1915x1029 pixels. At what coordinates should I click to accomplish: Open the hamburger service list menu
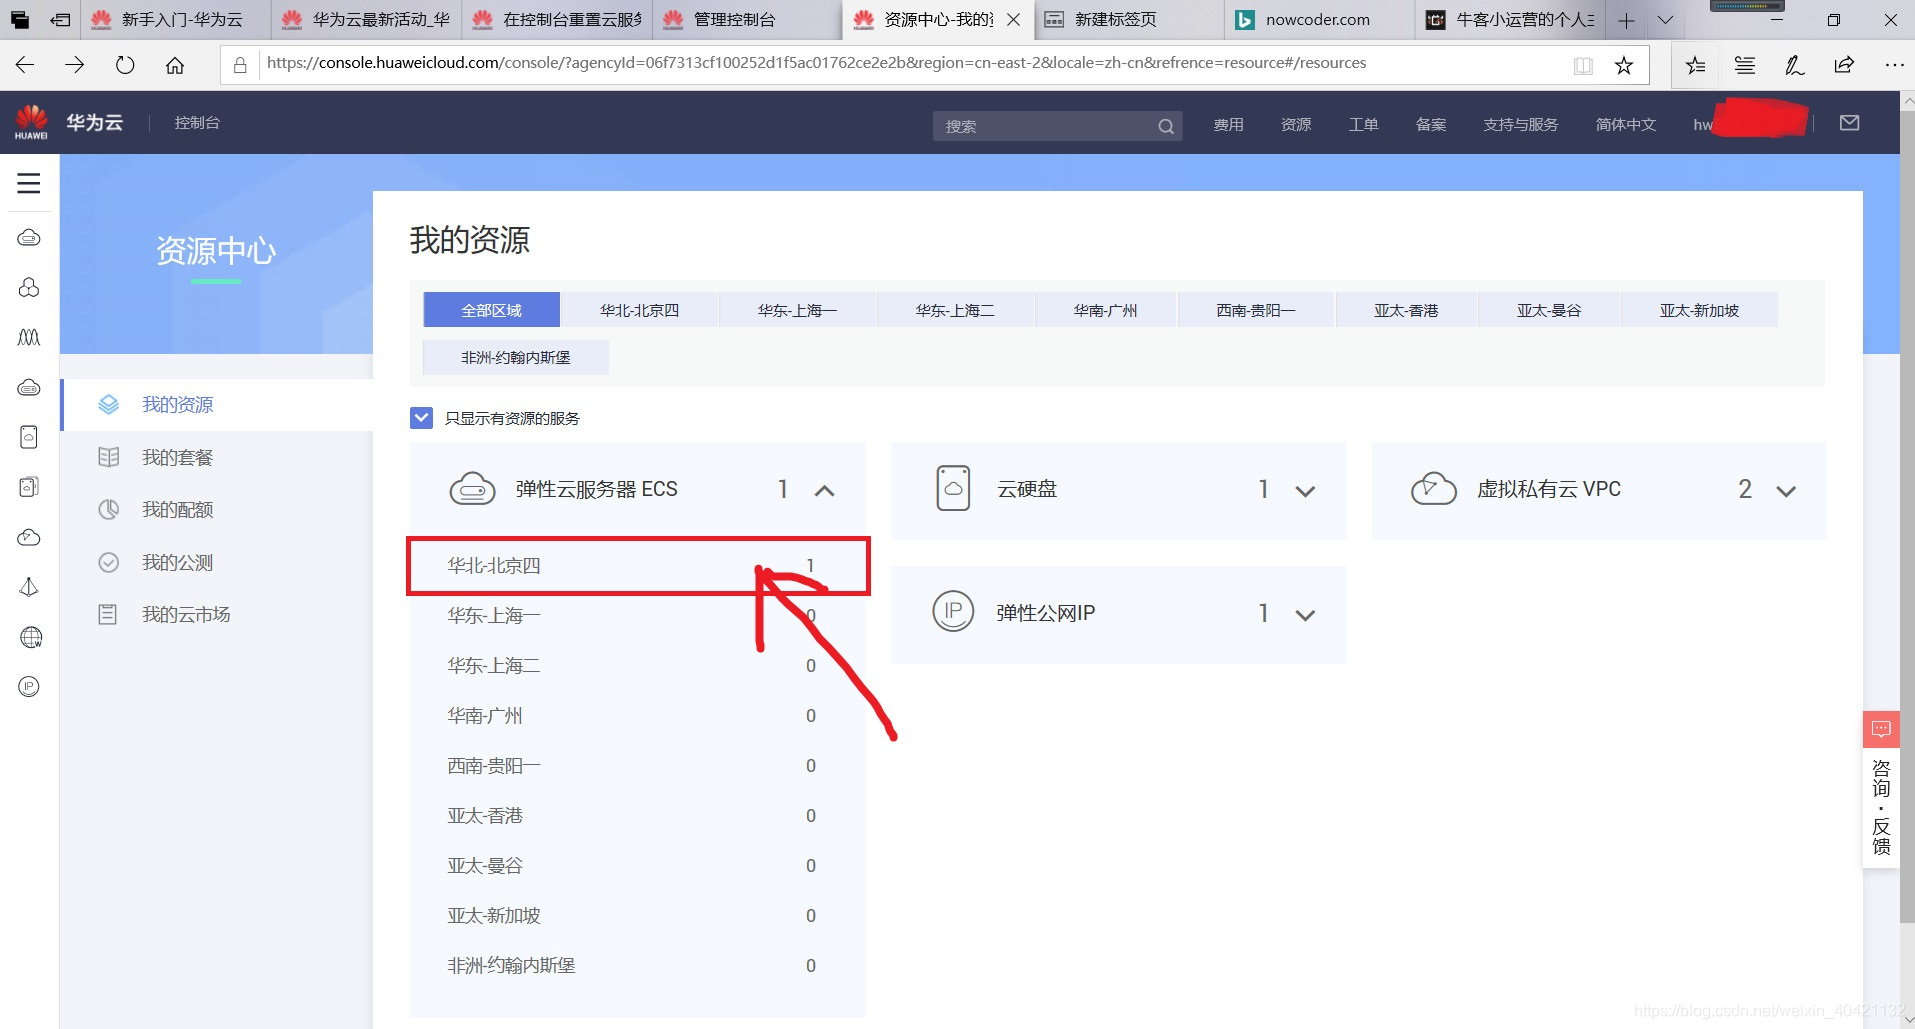point(29,183)
